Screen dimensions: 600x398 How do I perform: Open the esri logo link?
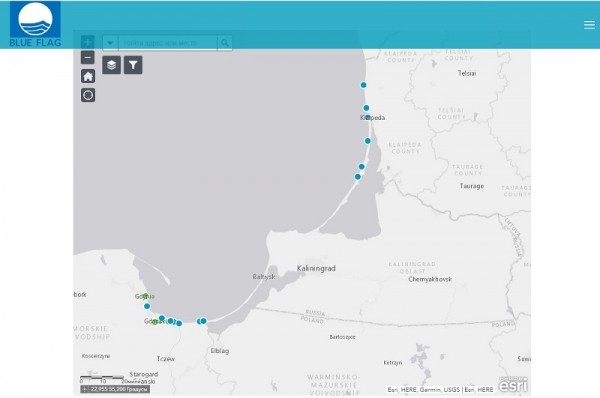coord(513,385)
